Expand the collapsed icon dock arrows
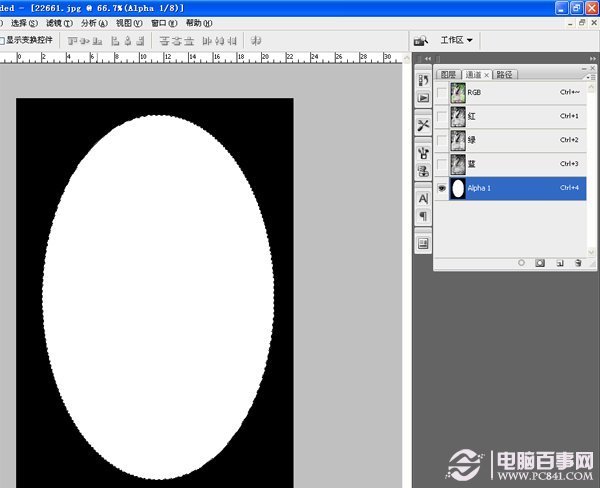Viewport: 600px width, 488px height. tap(427, 60)
